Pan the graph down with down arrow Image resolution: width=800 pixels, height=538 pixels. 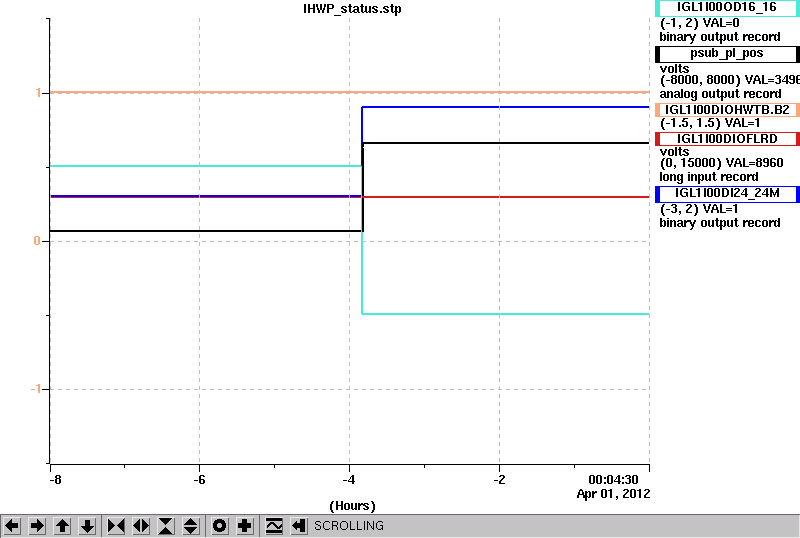point(87,526)
